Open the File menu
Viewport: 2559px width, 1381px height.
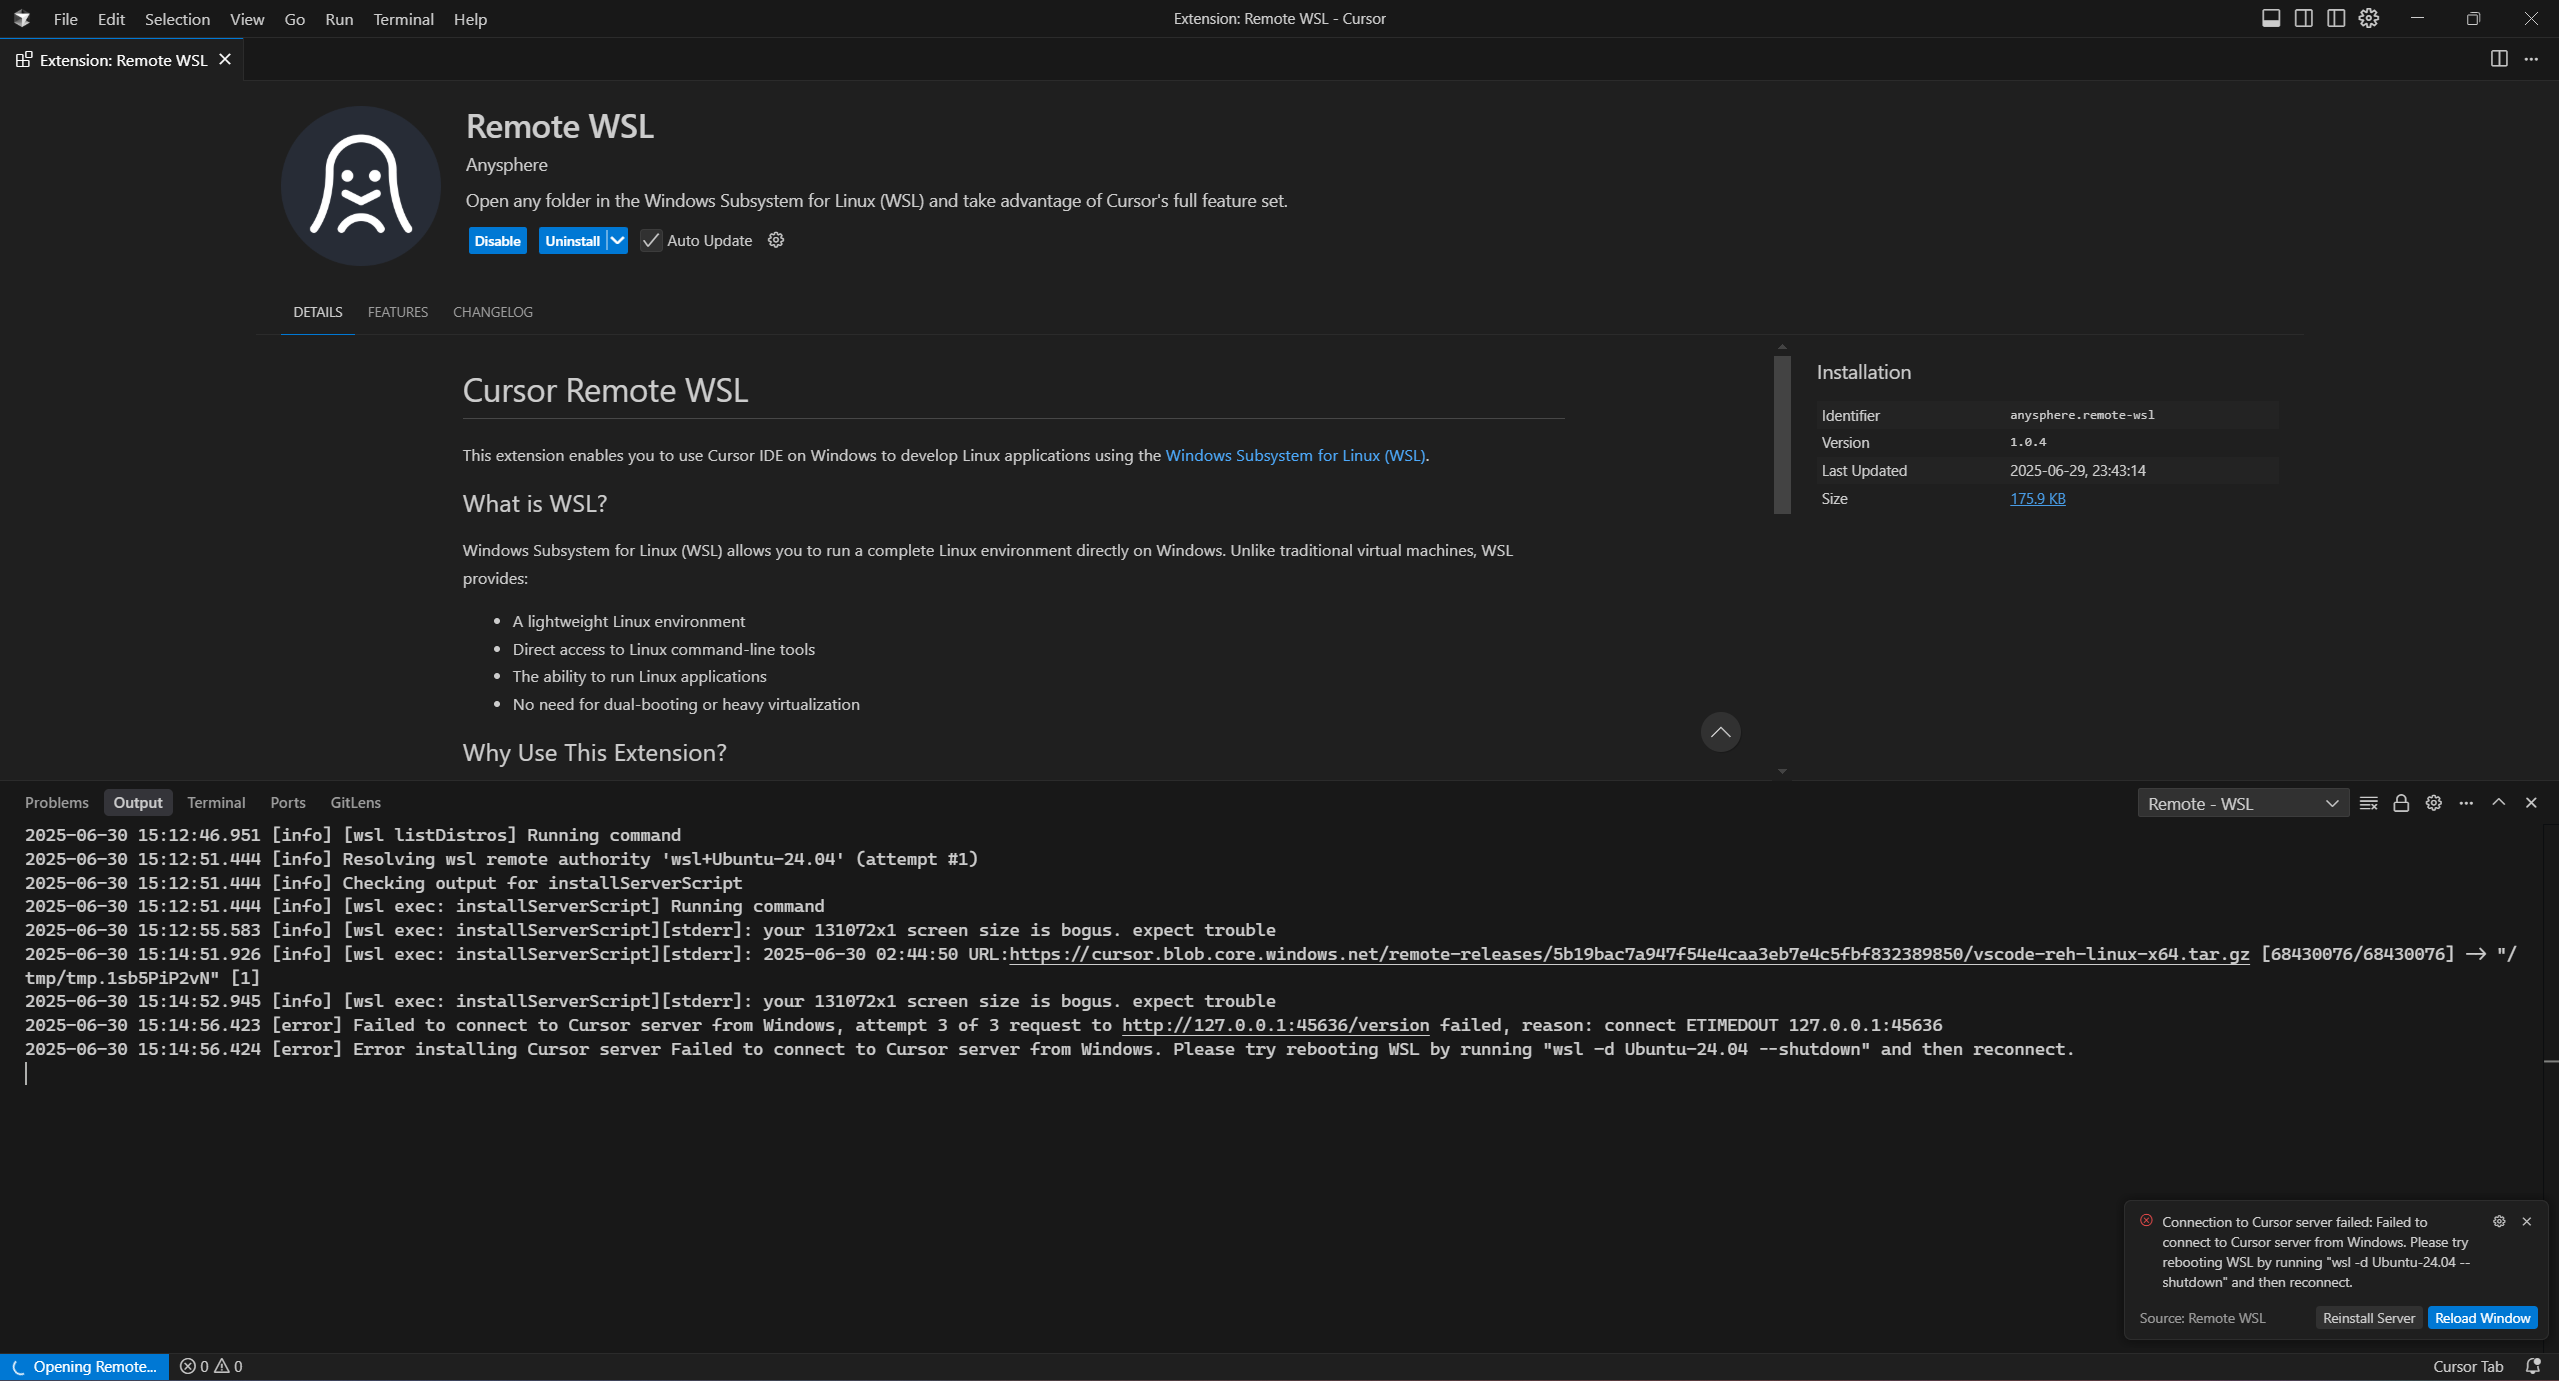66,19
